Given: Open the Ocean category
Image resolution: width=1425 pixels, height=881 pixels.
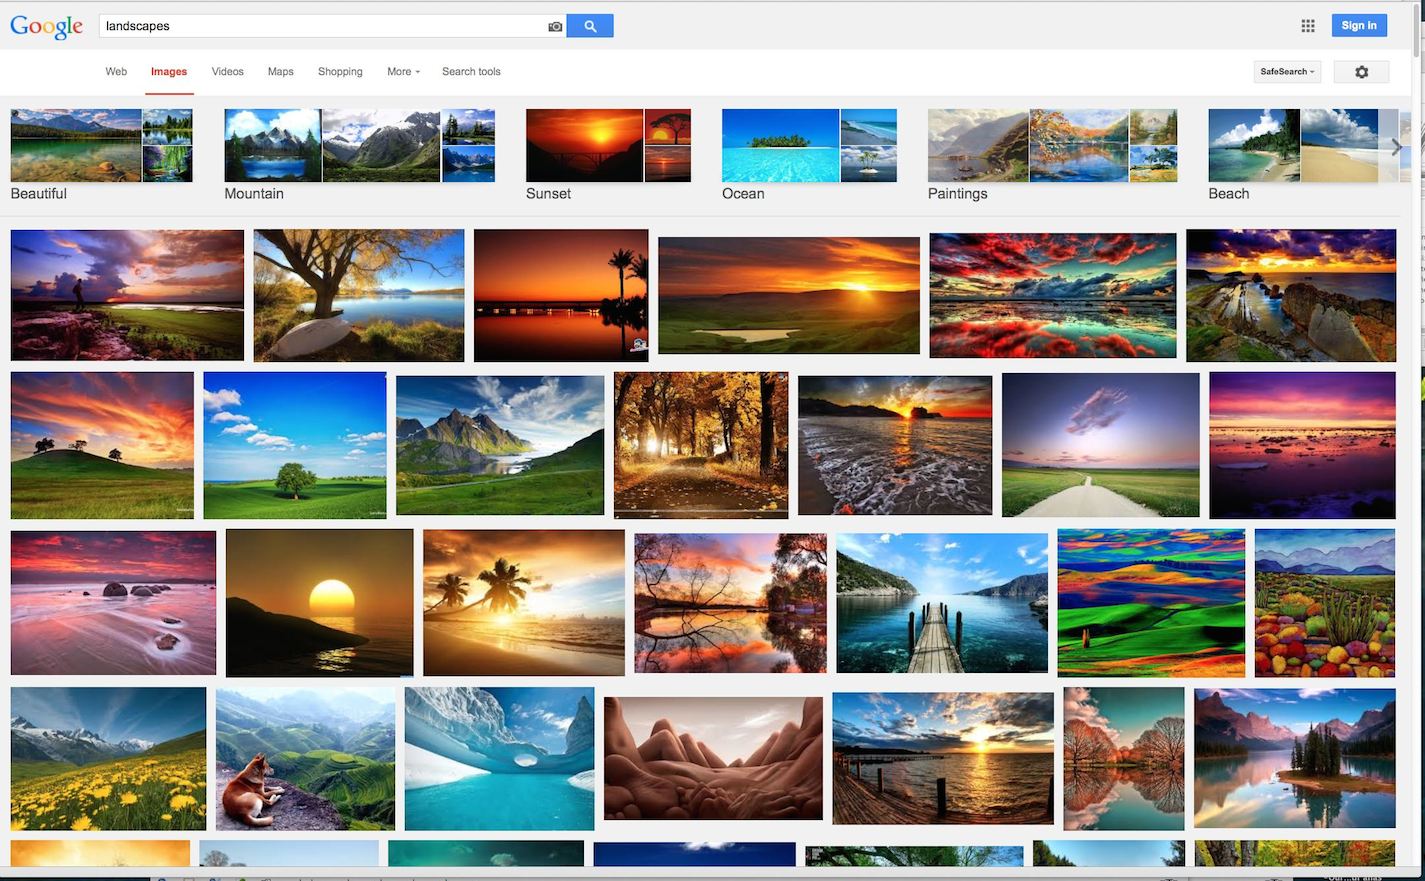Looking at the screenshot, I should tap(809, 155).
